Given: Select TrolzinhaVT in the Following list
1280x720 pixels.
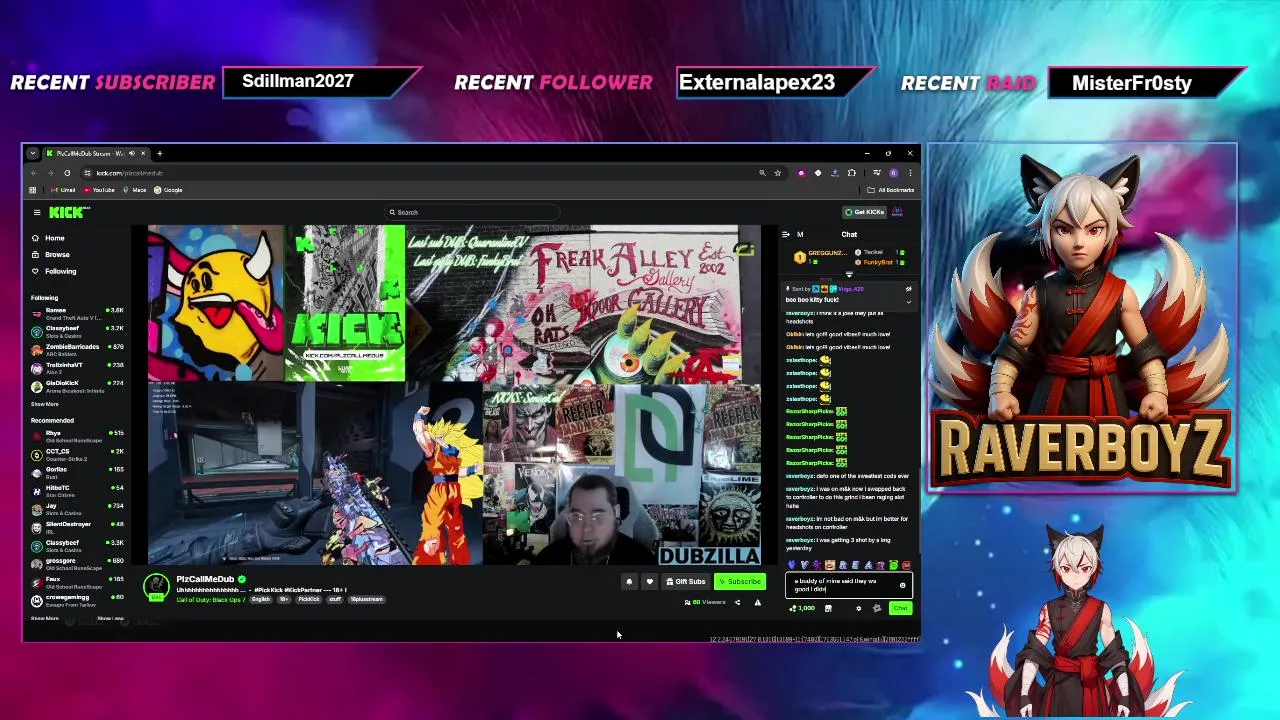Looking at the screenshot, I should point(78,368).
